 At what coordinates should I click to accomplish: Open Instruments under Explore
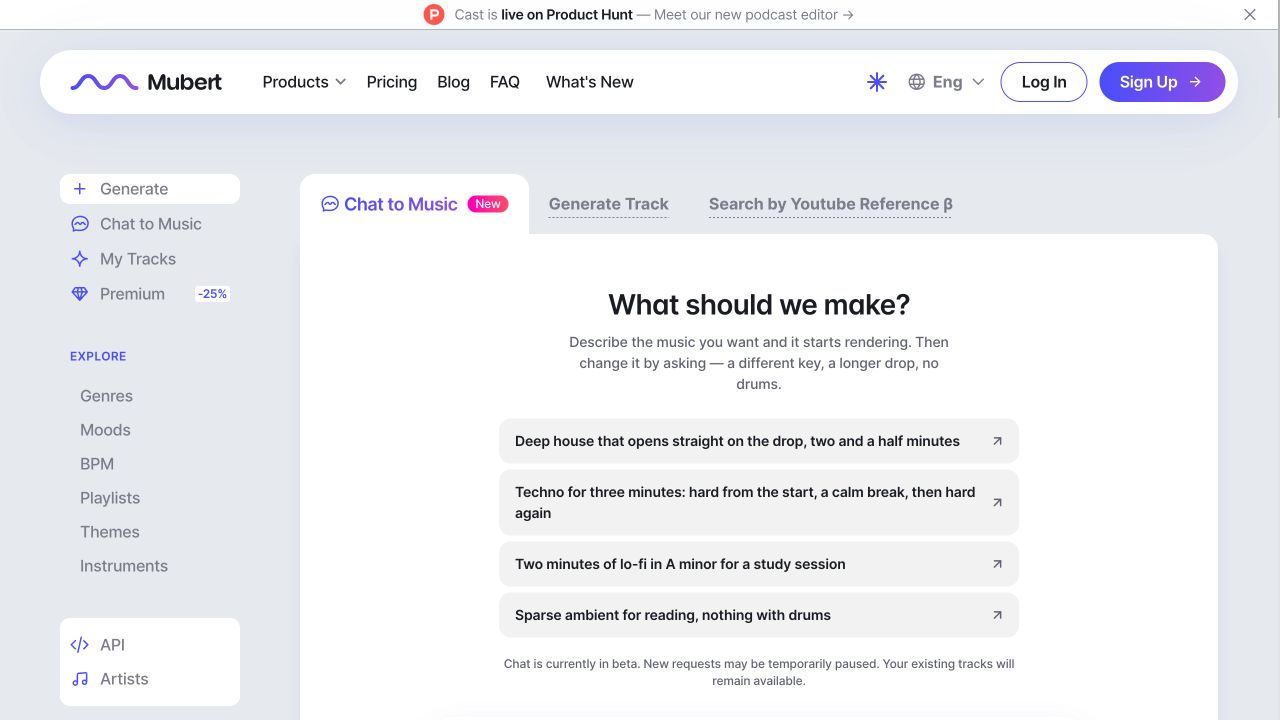click(124, 566)
